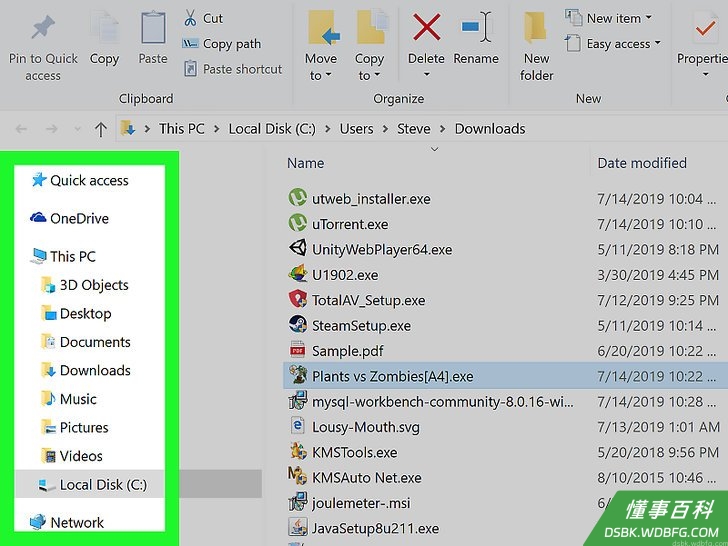This screenshot has width=728, height=546.
Task: Click the Copy ribbon button
Action: click(104, 39)
